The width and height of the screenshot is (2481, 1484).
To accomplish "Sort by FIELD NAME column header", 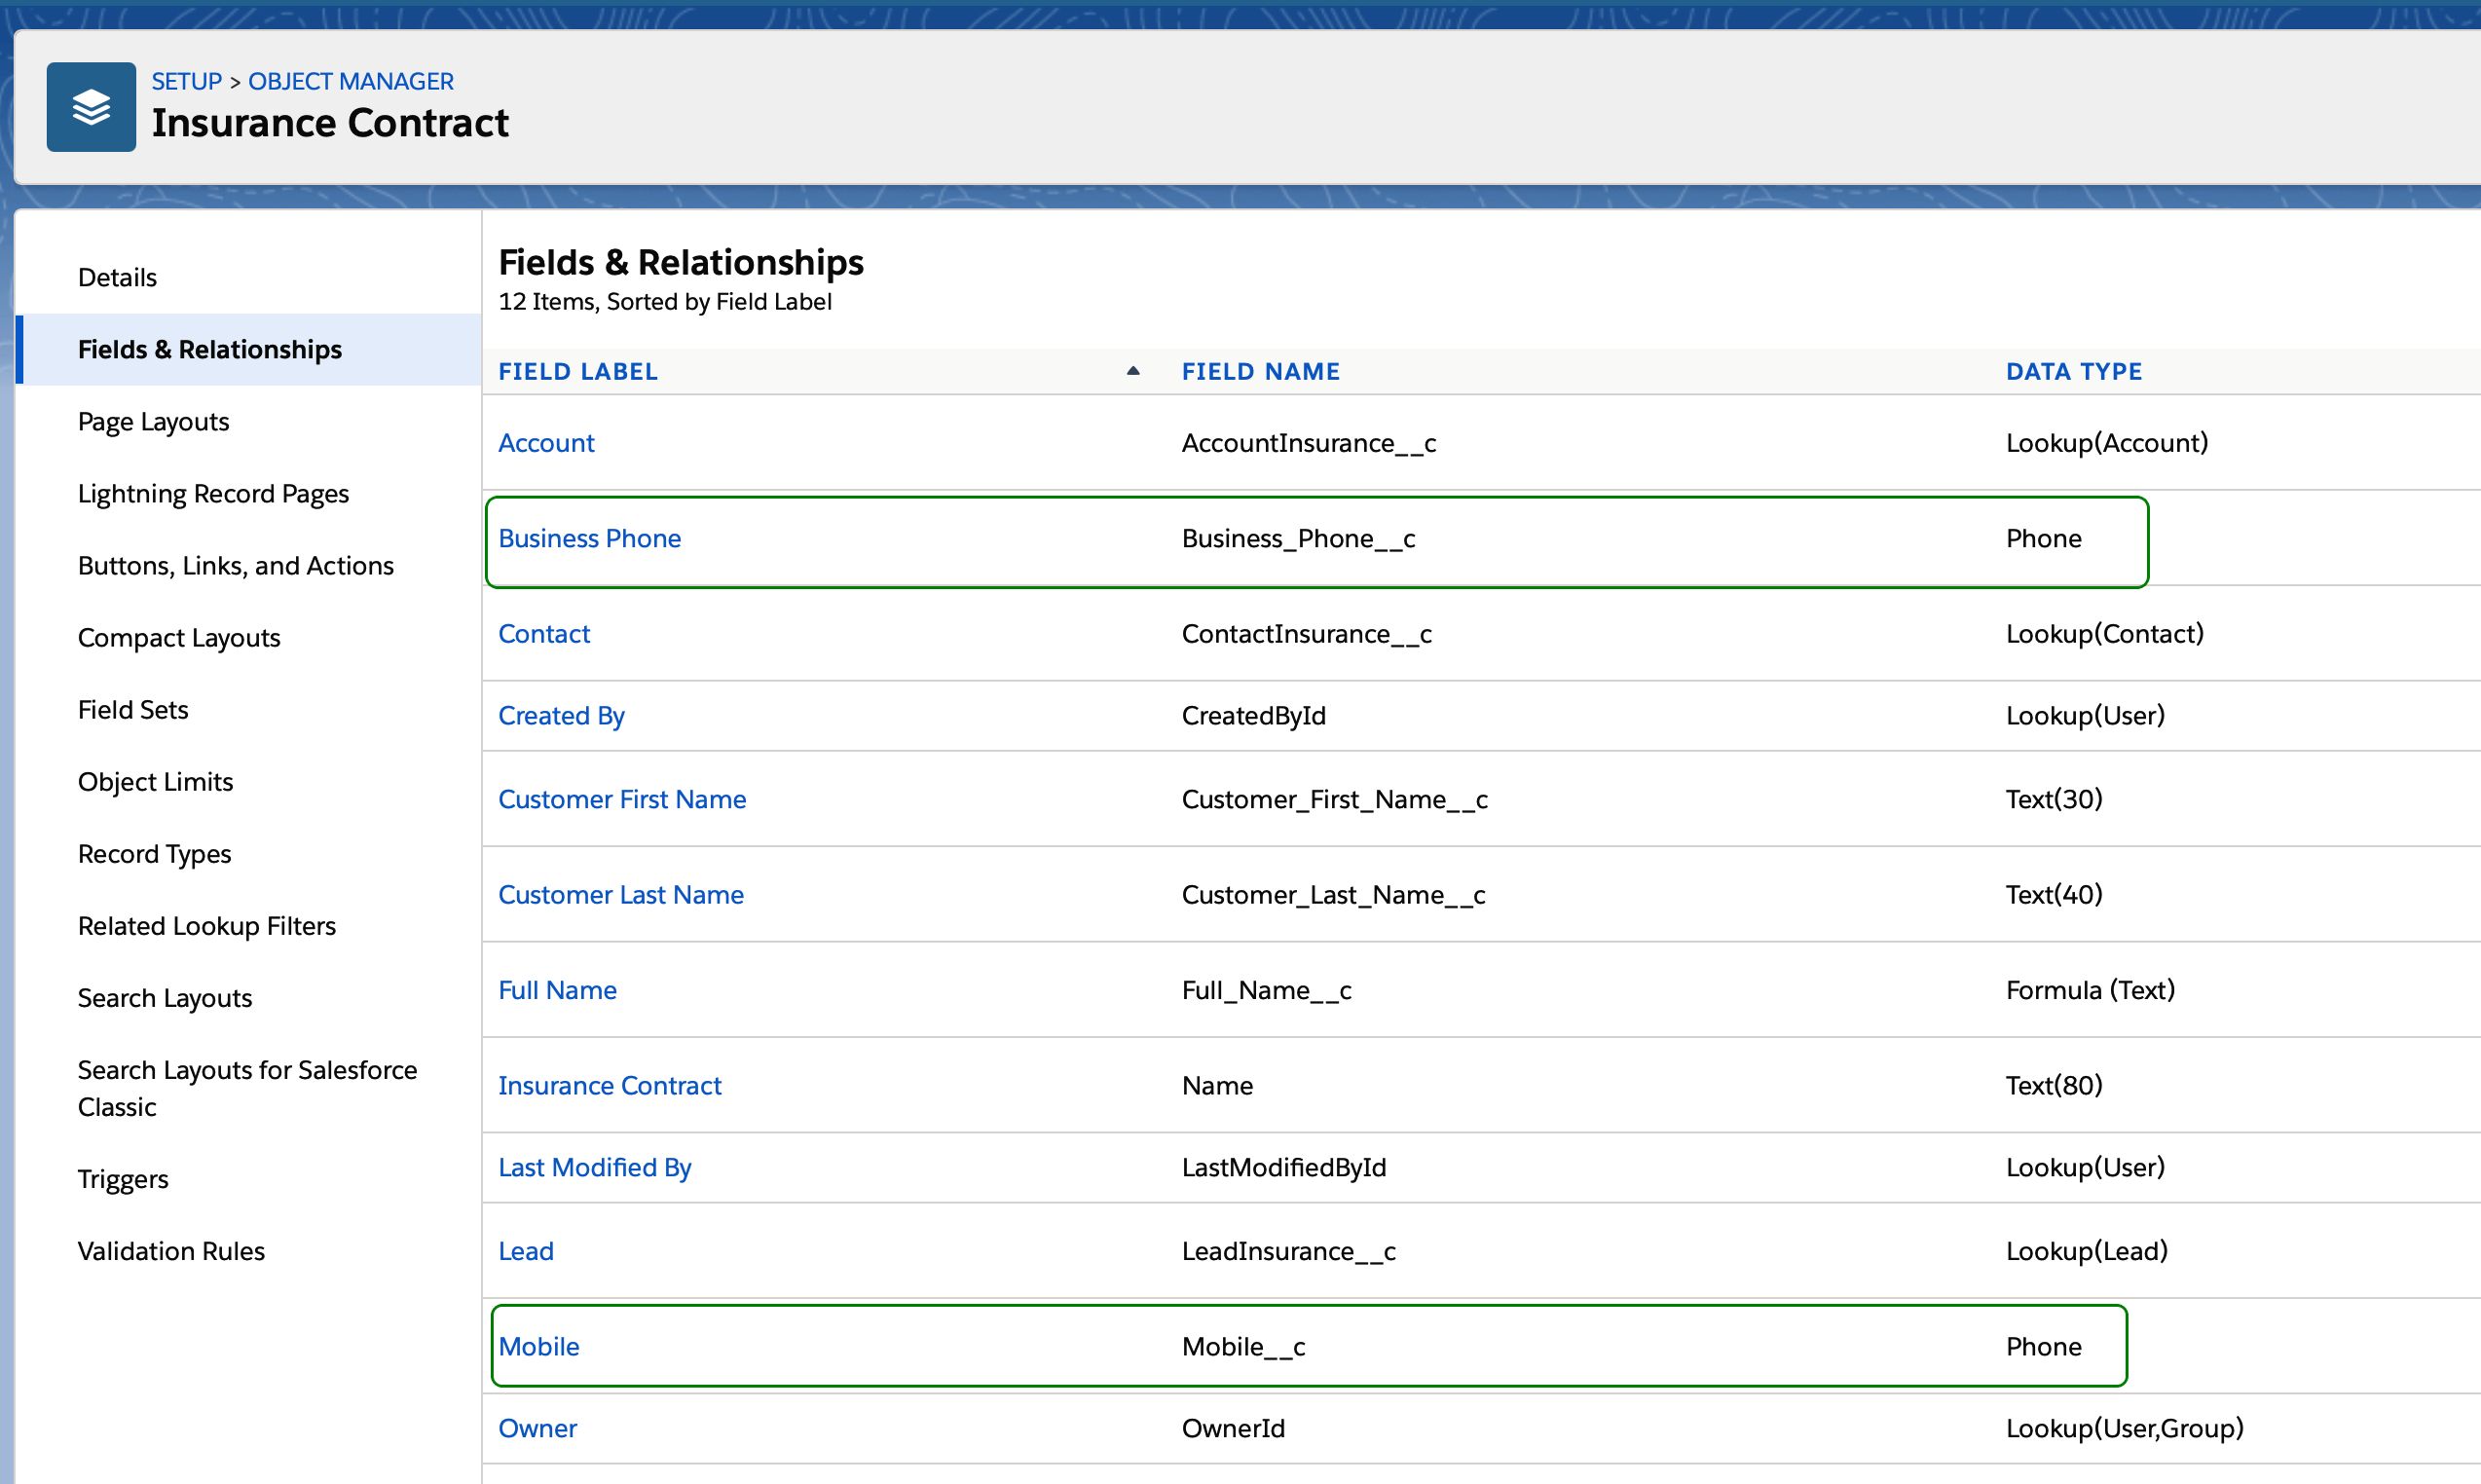I will [1260, 371].
